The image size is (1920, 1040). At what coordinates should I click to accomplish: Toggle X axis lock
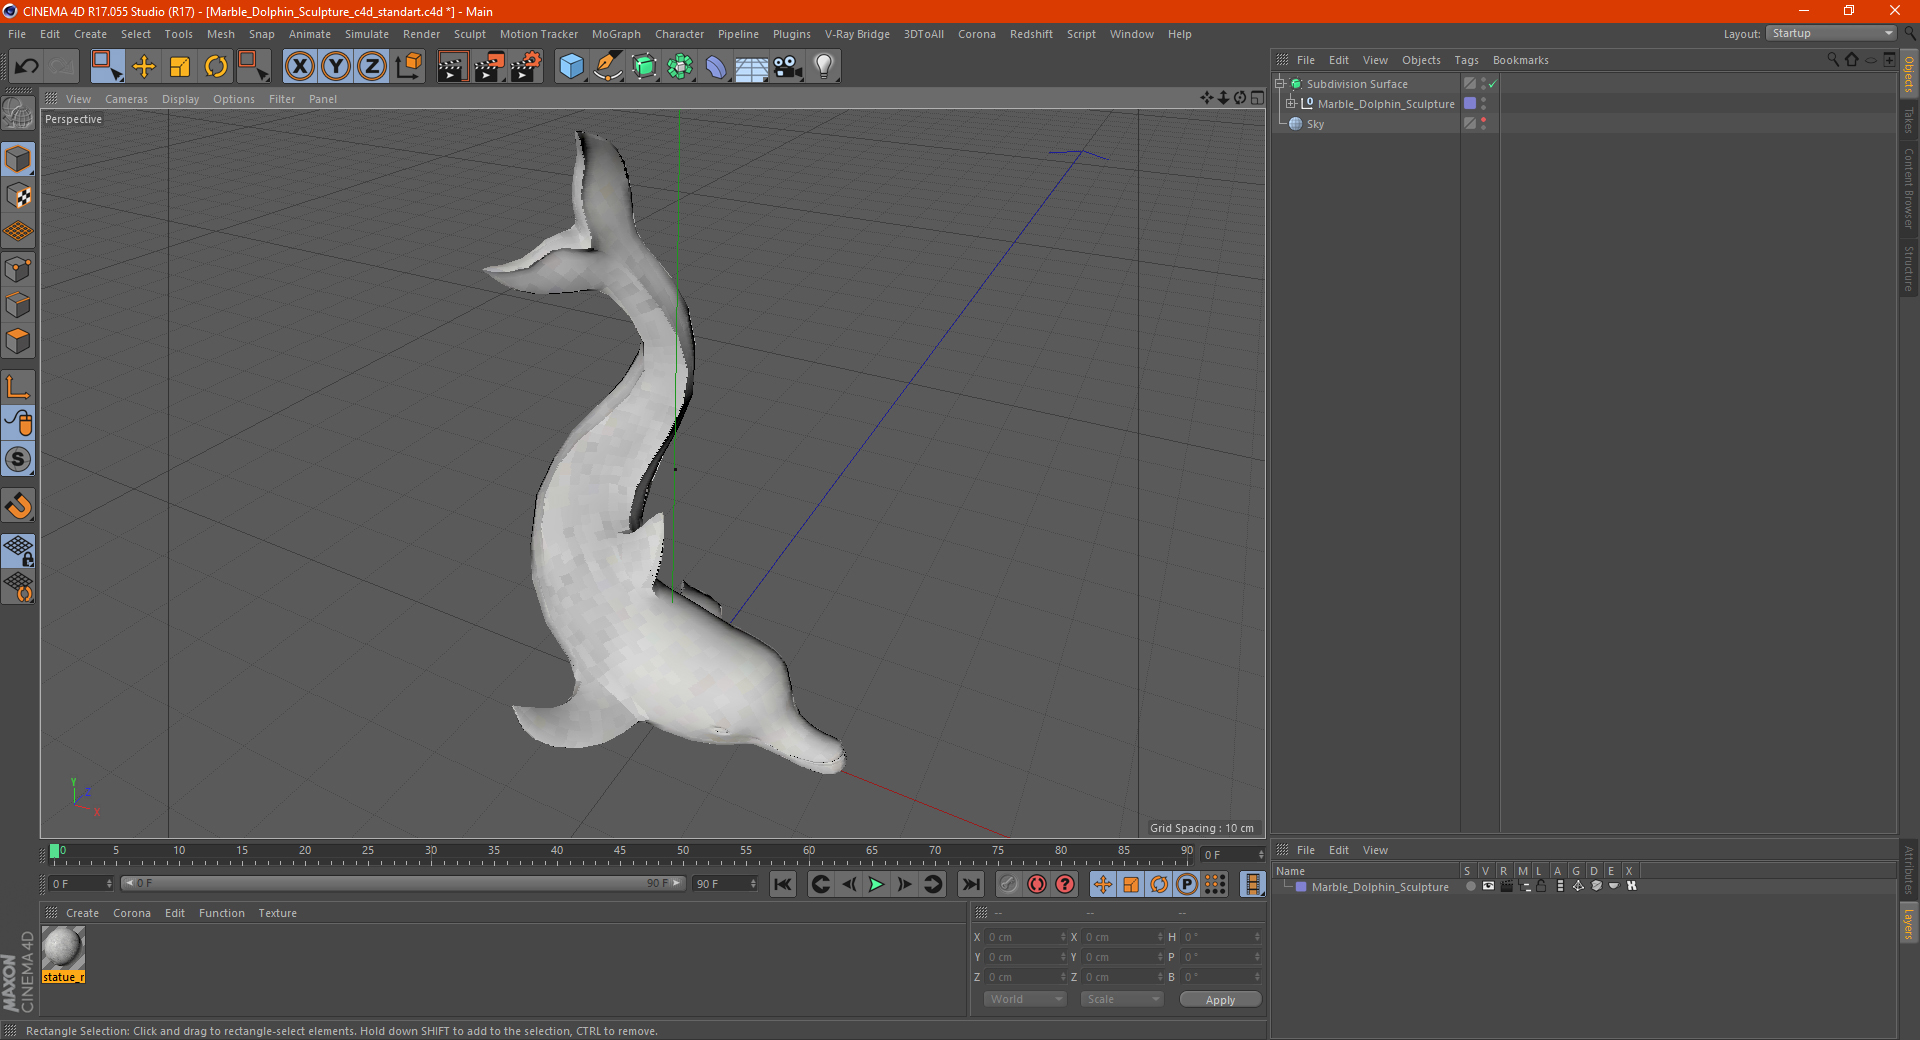coord(299,67)
